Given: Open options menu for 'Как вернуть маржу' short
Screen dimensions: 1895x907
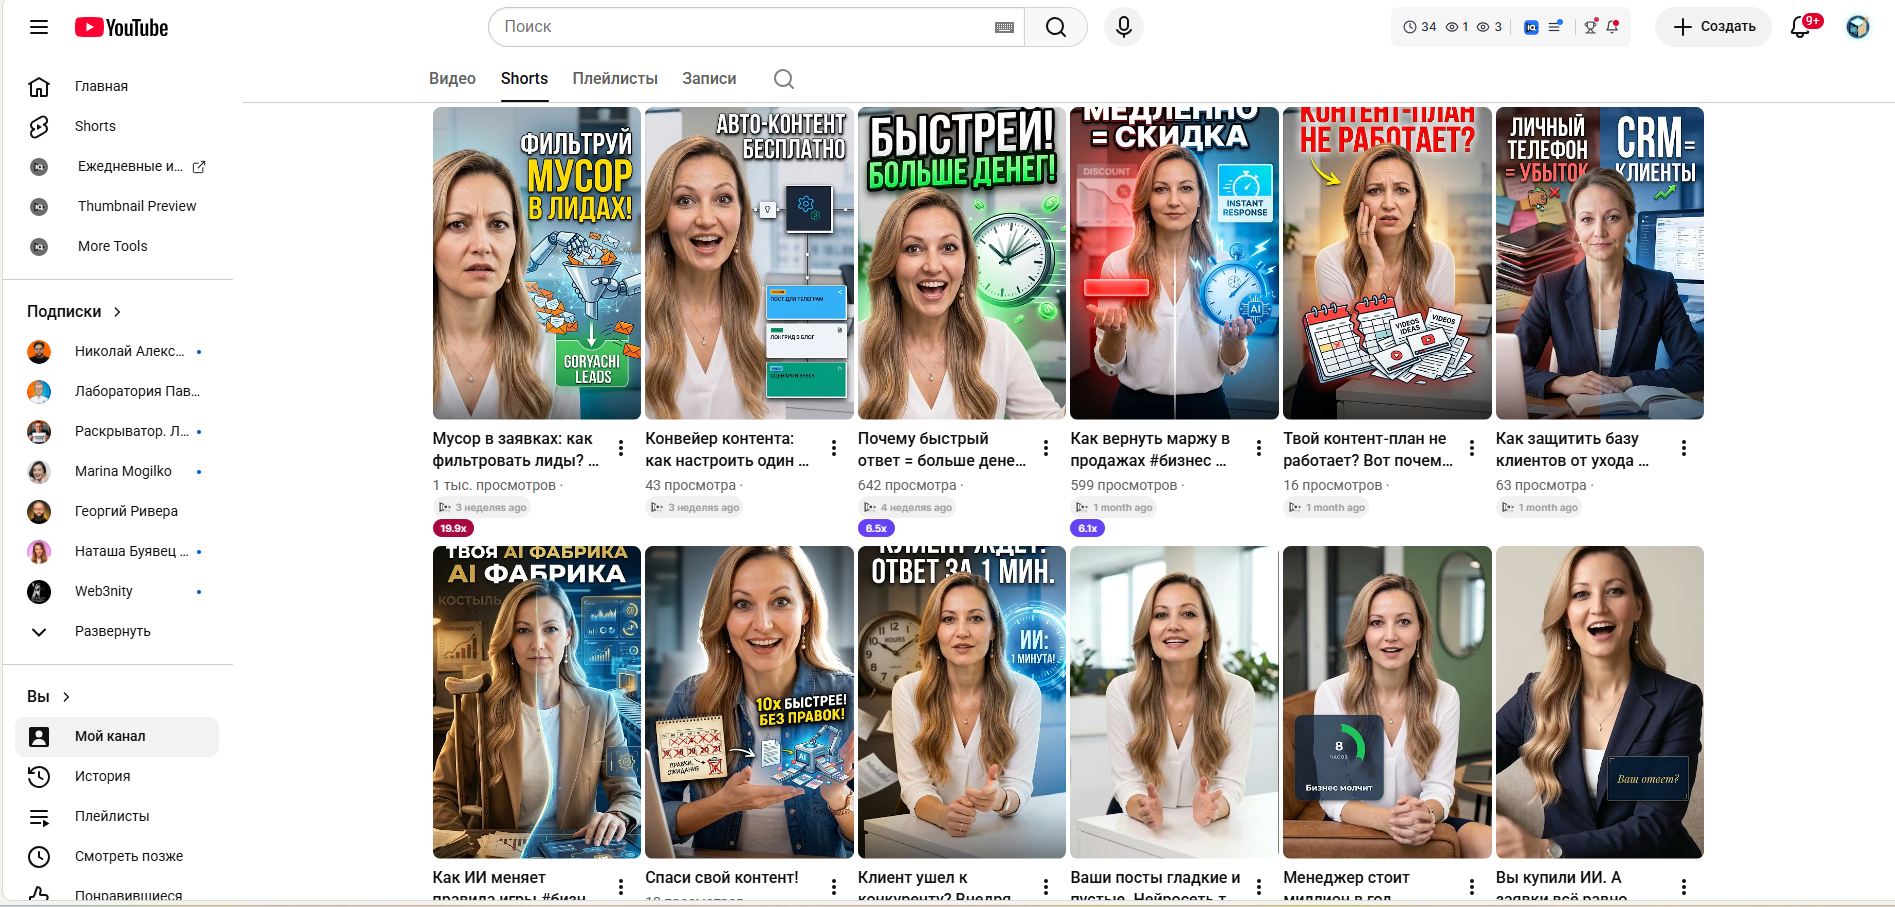Looking at the screenshot, I should click(1259, 448).
